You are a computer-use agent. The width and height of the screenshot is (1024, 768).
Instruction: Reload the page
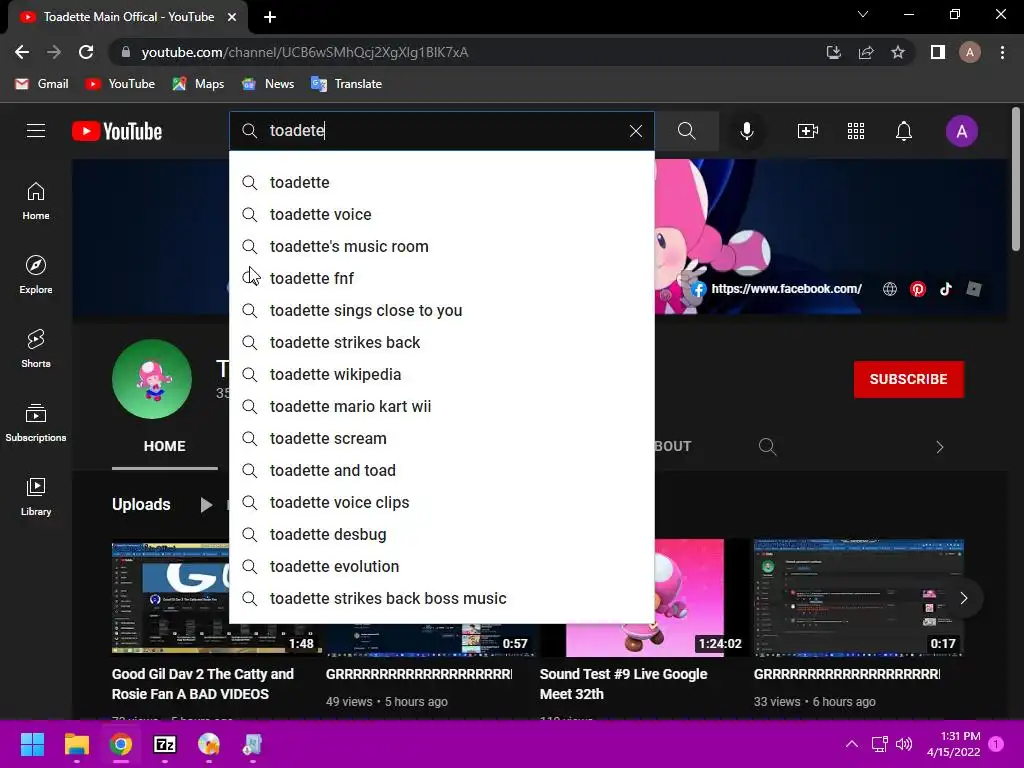tap(86, 52)
